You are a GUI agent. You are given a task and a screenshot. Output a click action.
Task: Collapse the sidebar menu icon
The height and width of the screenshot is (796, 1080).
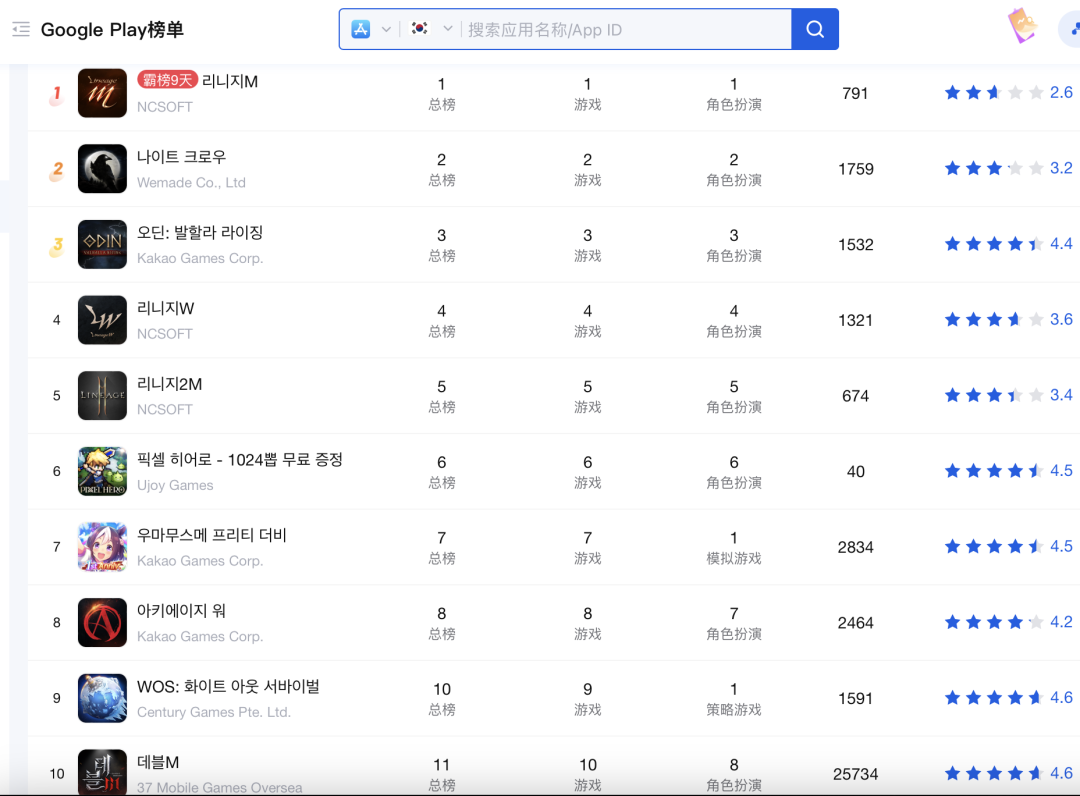[x=21, y=29]
